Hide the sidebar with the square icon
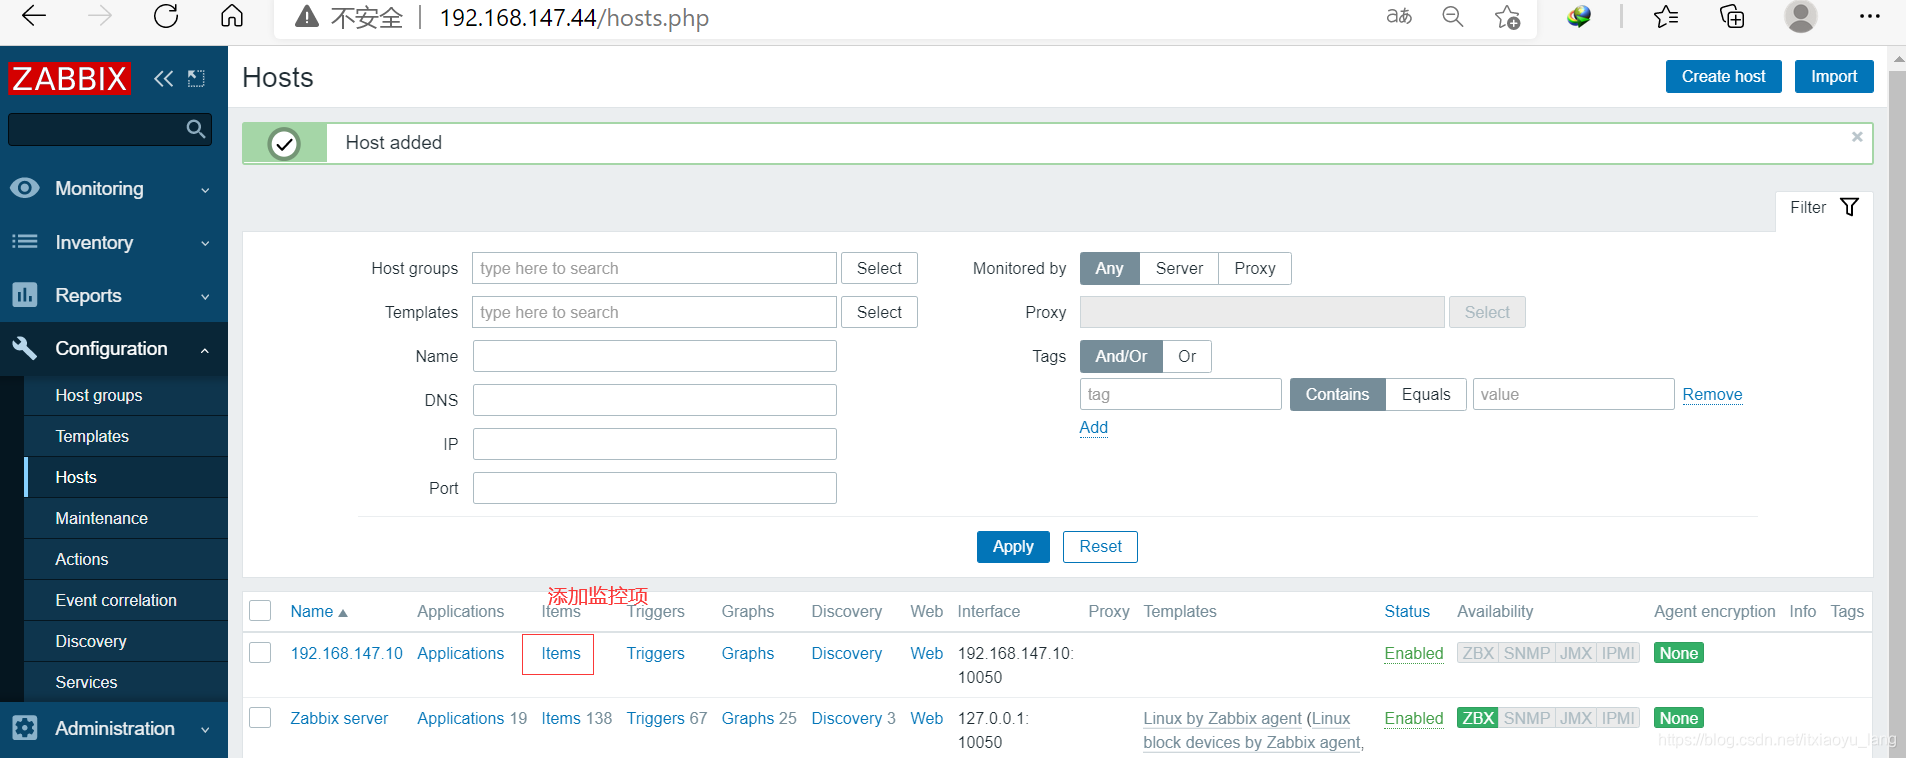Viewport: 1906px width, 758px height. click(196, 78)
